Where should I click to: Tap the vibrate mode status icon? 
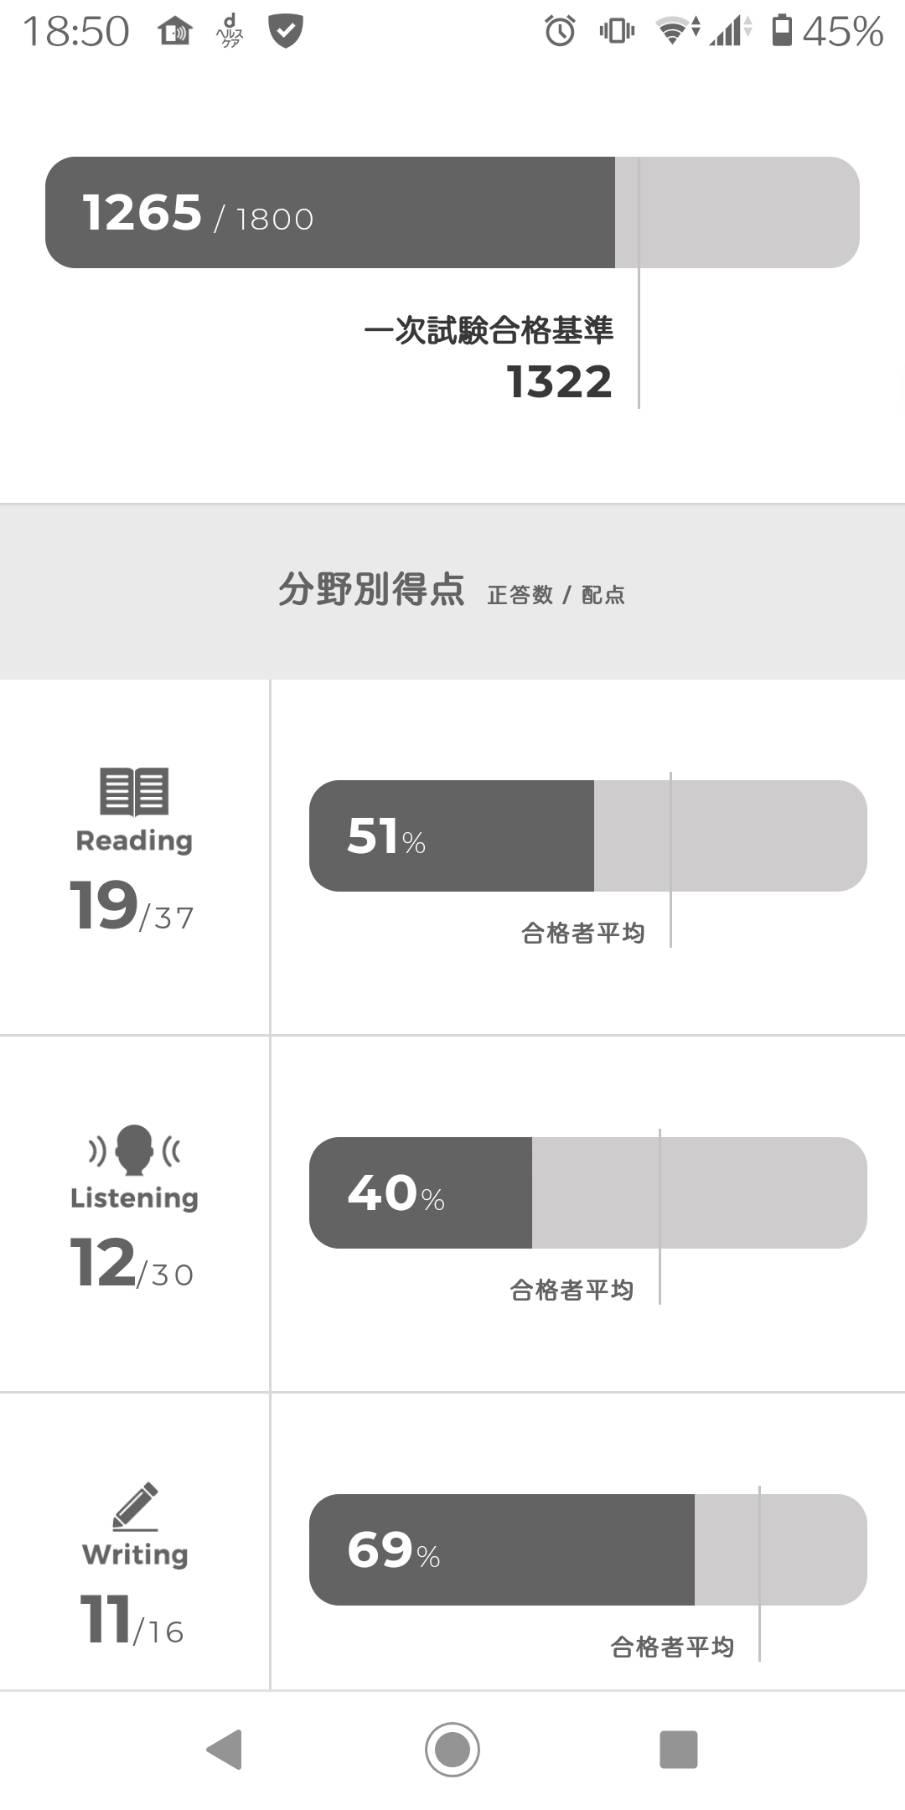click(617, 31)
